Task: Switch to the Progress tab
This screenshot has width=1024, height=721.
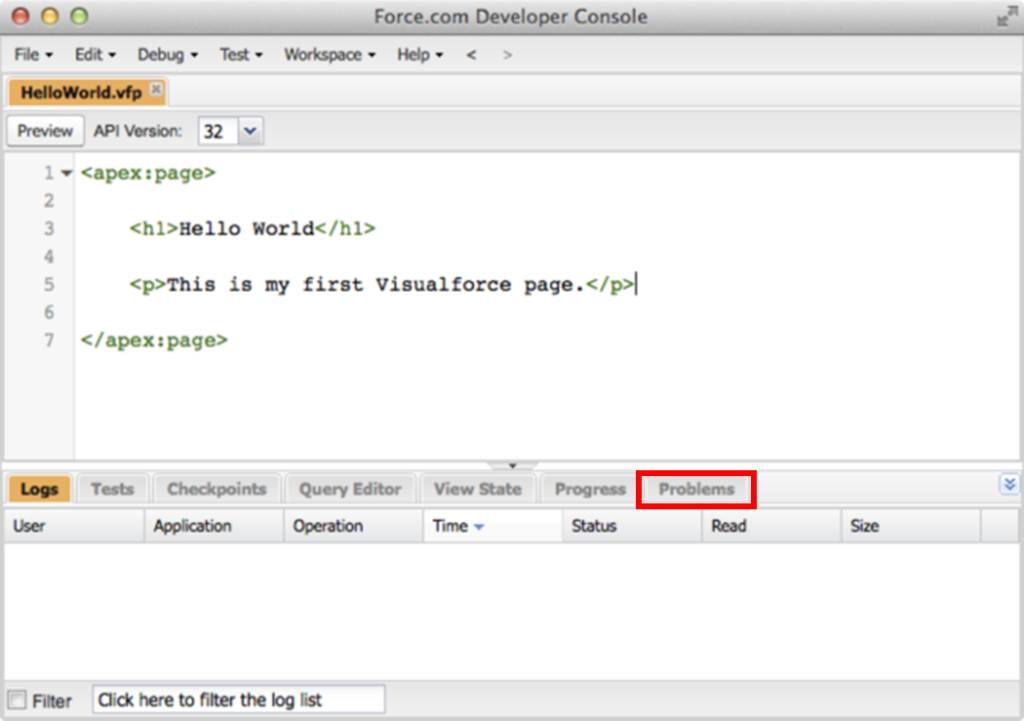Action: coord(590,489)
